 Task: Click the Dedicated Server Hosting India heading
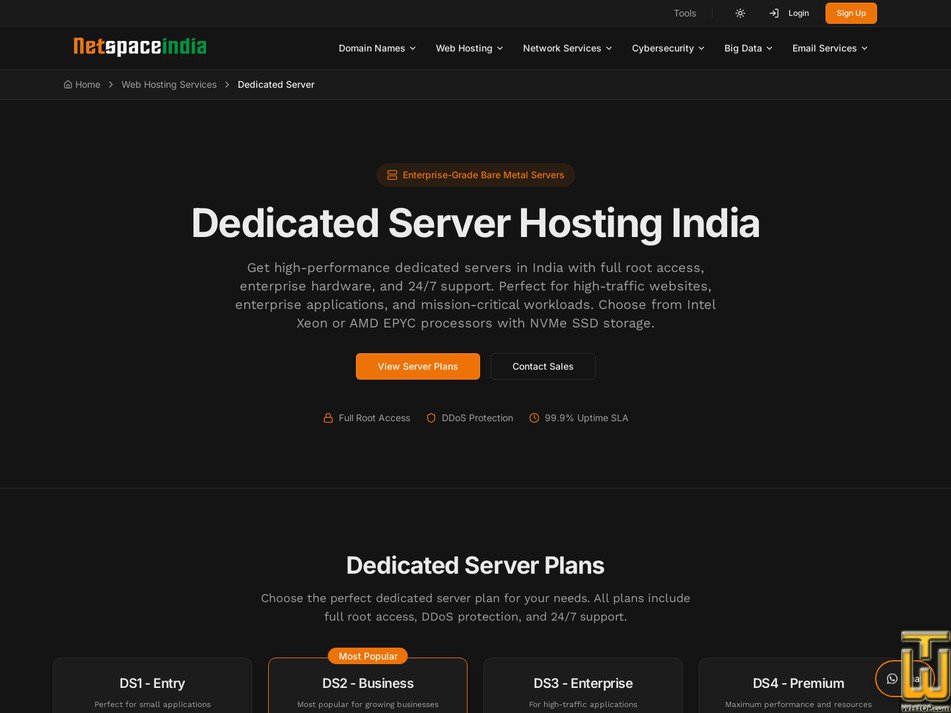(x=476, y=223)
